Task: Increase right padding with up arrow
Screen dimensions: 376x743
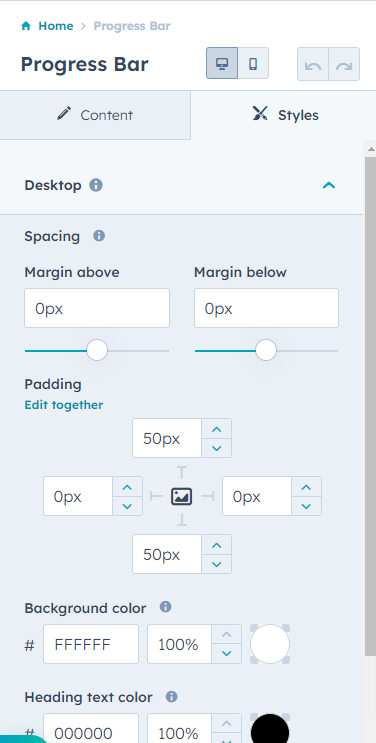Action: coord(306,487)
